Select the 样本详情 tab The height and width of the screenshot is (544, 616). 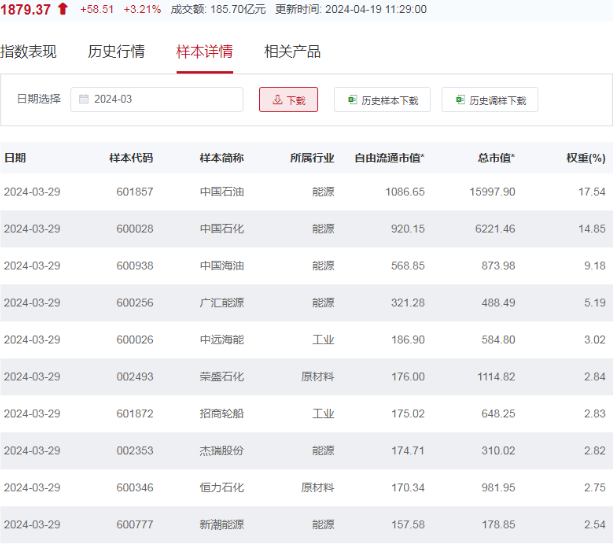(x=204, y=52)
